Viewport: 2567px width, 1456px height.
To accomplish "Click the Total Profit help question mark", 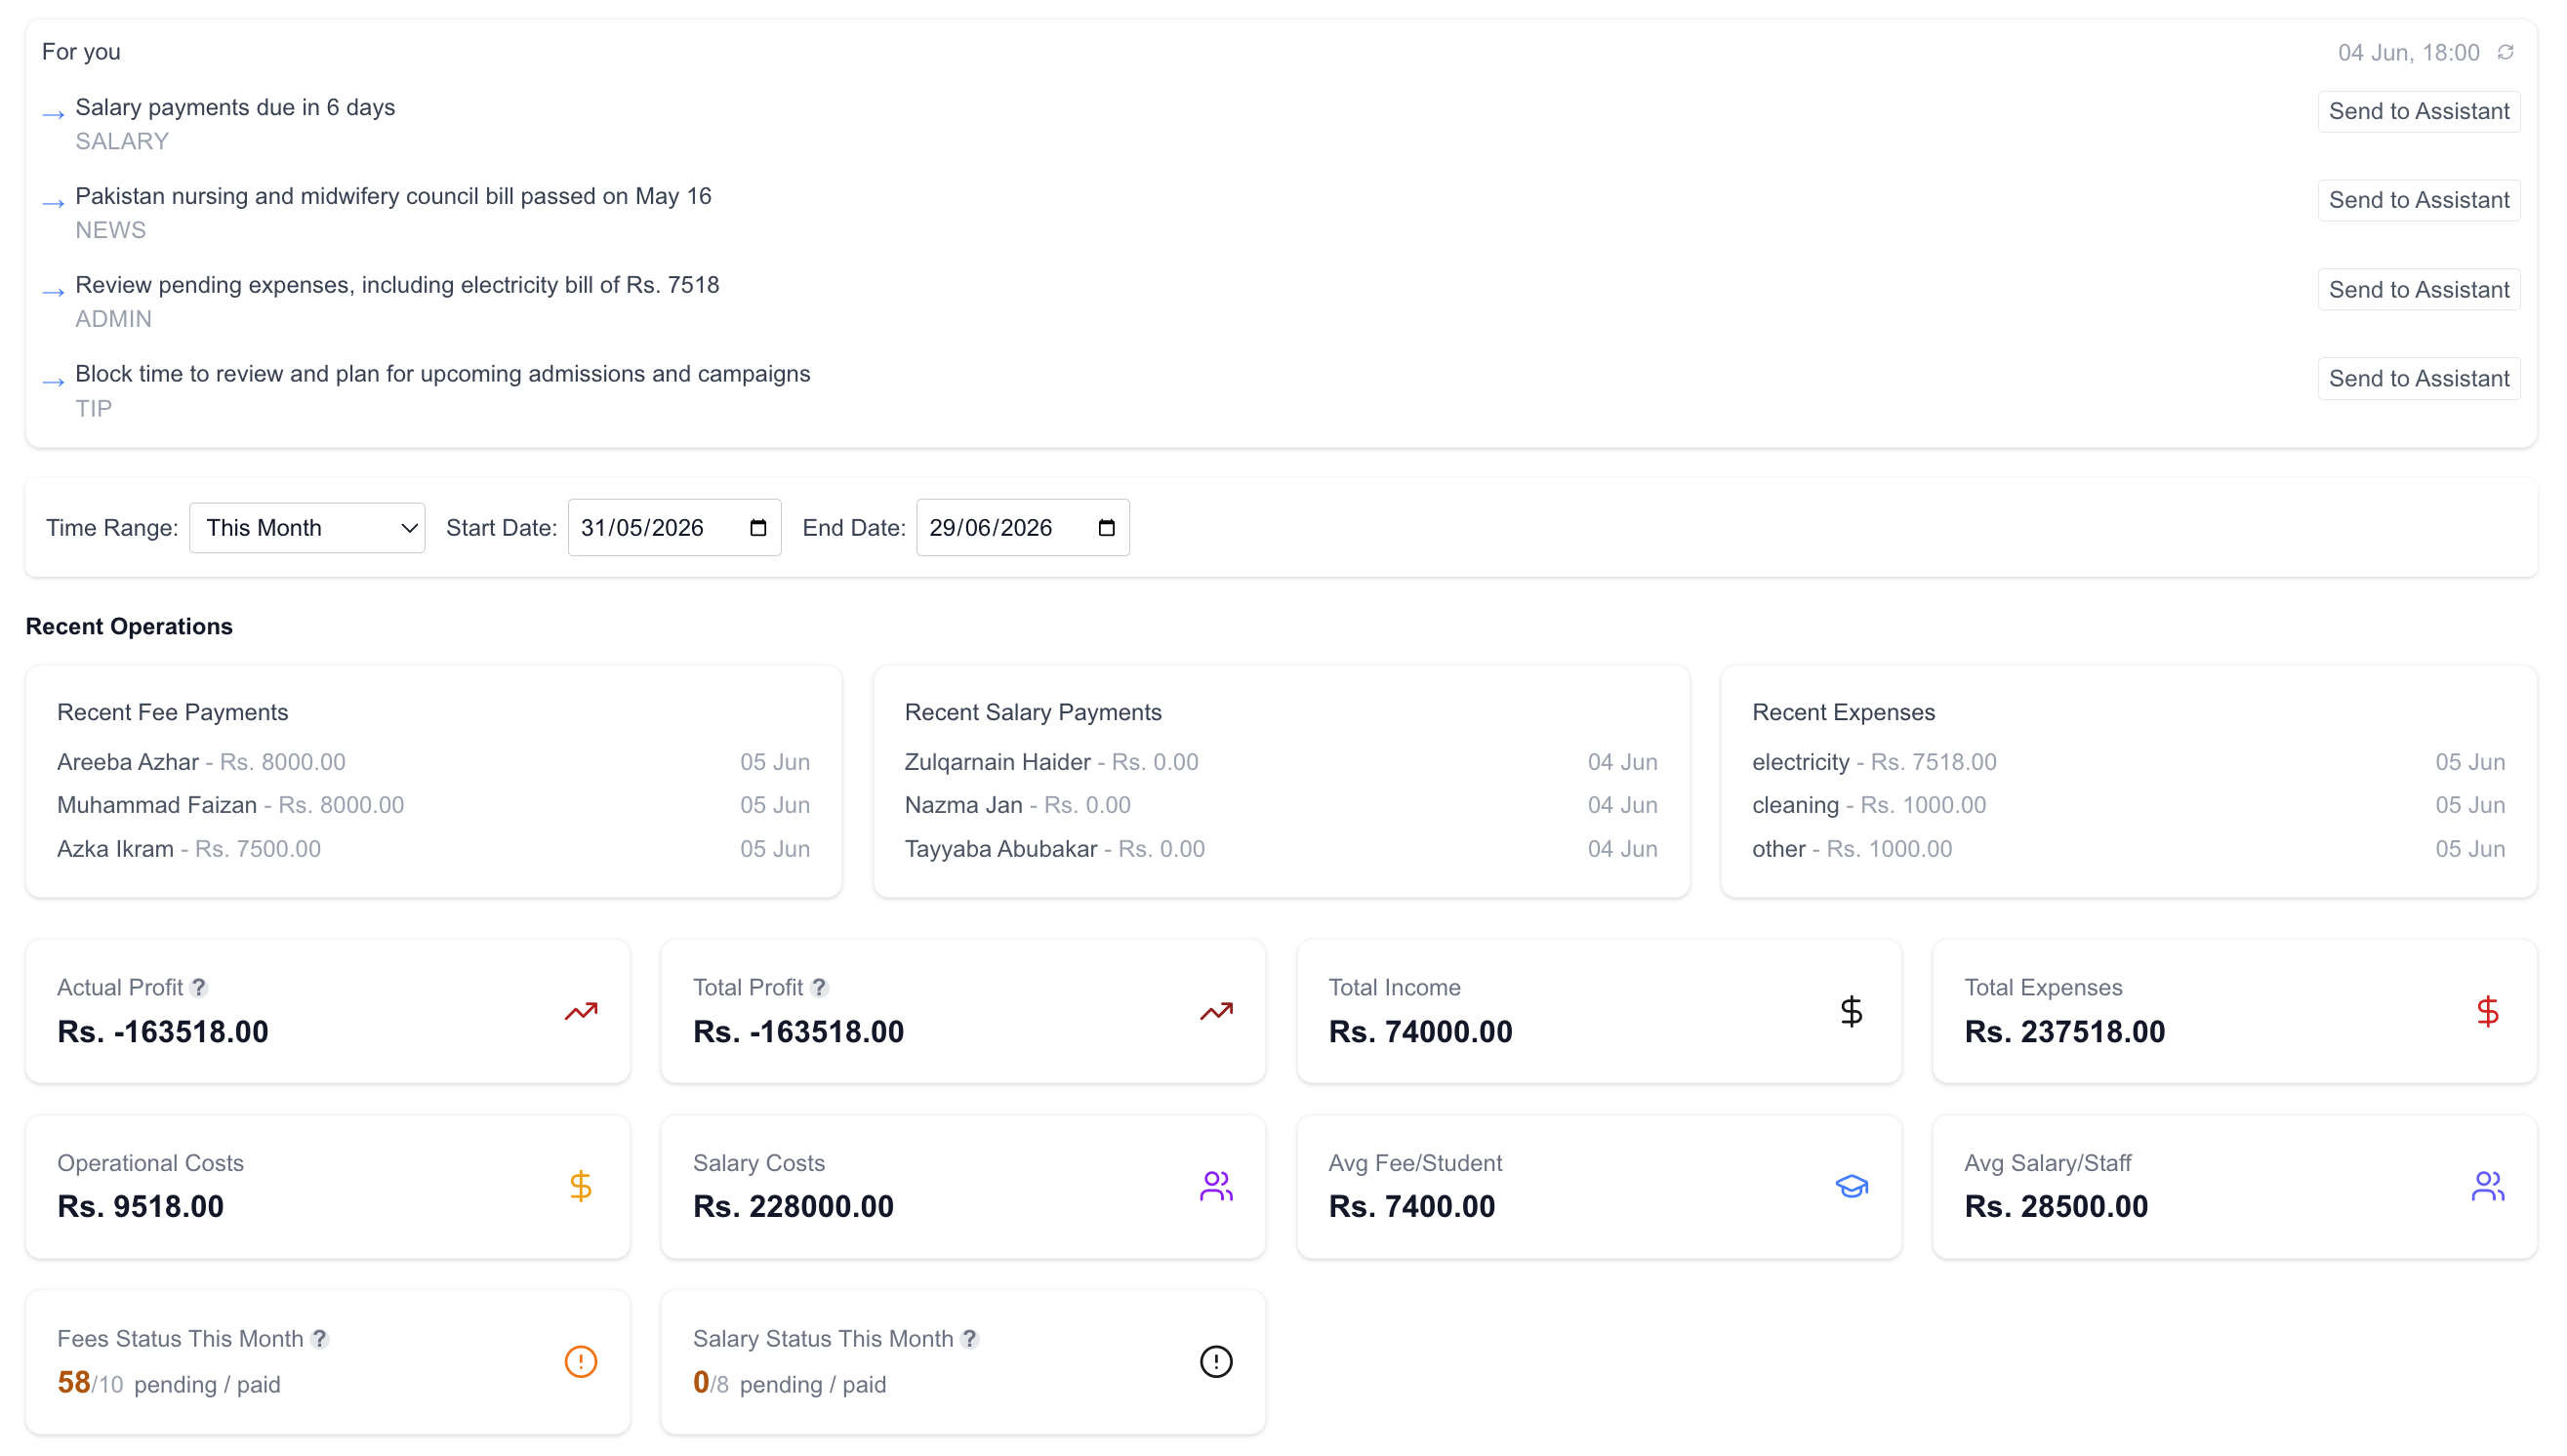I will click(x=819, y=987).
